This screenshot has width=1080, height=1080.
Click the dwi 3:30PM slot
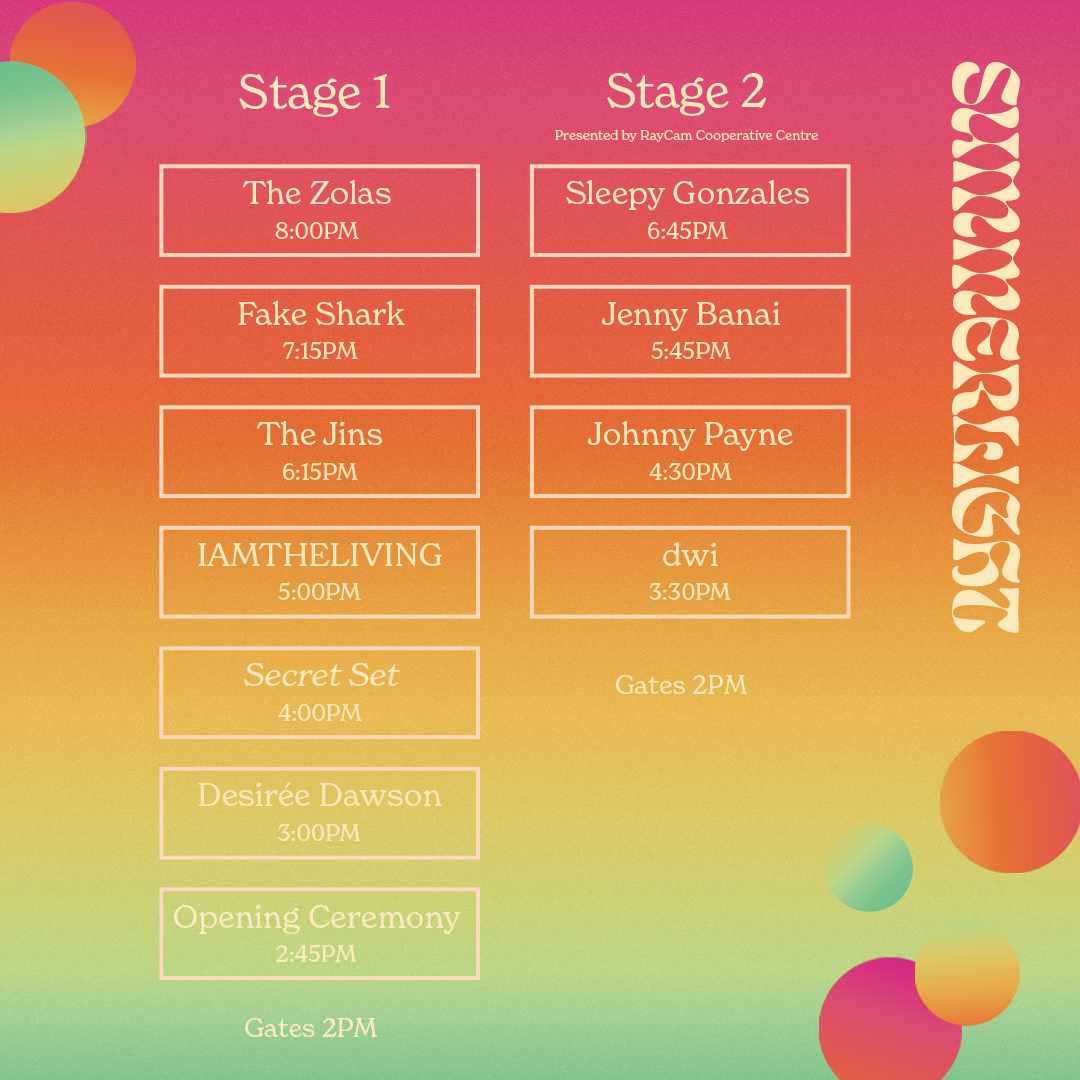click(689, 572)
